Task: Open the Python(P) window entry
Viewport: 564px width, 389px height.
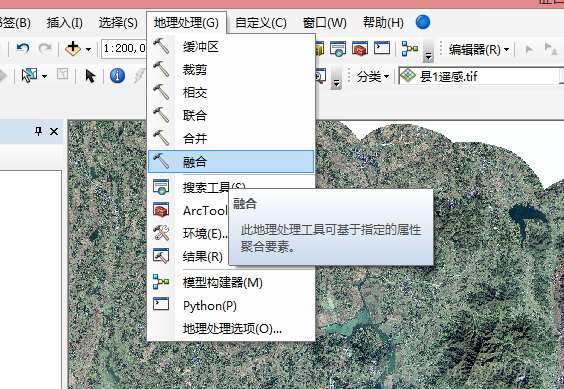Action: coord(231,306)
